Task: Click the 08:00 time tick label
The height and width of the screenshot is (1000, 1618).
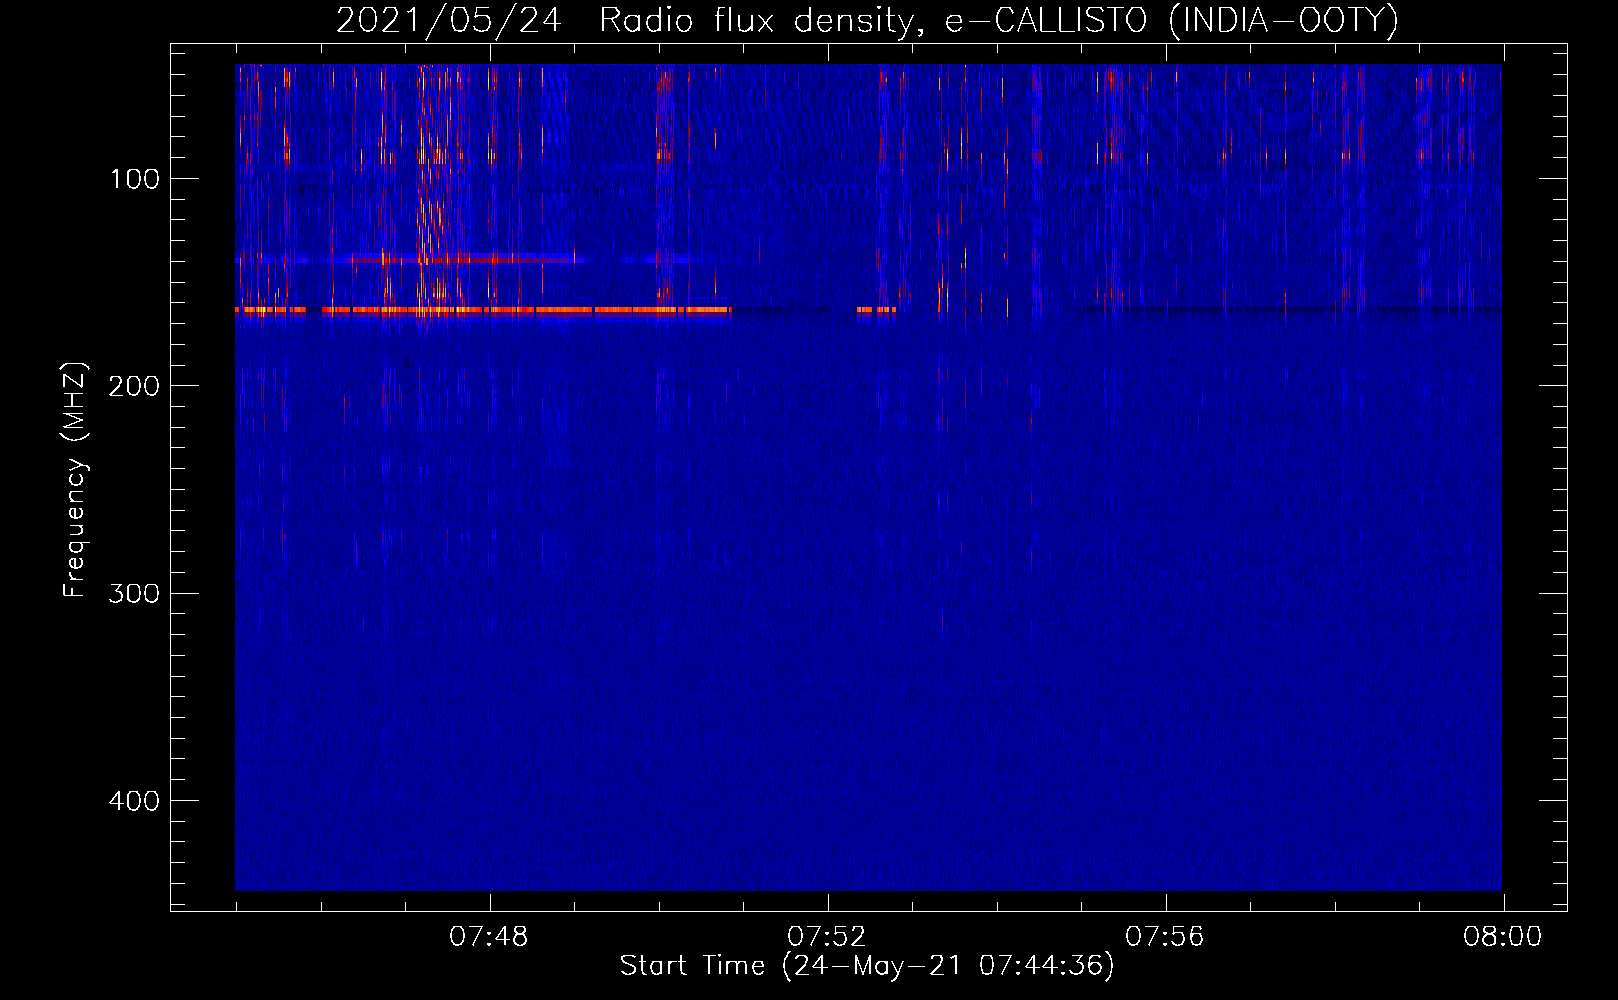Action: point(1503,937)
